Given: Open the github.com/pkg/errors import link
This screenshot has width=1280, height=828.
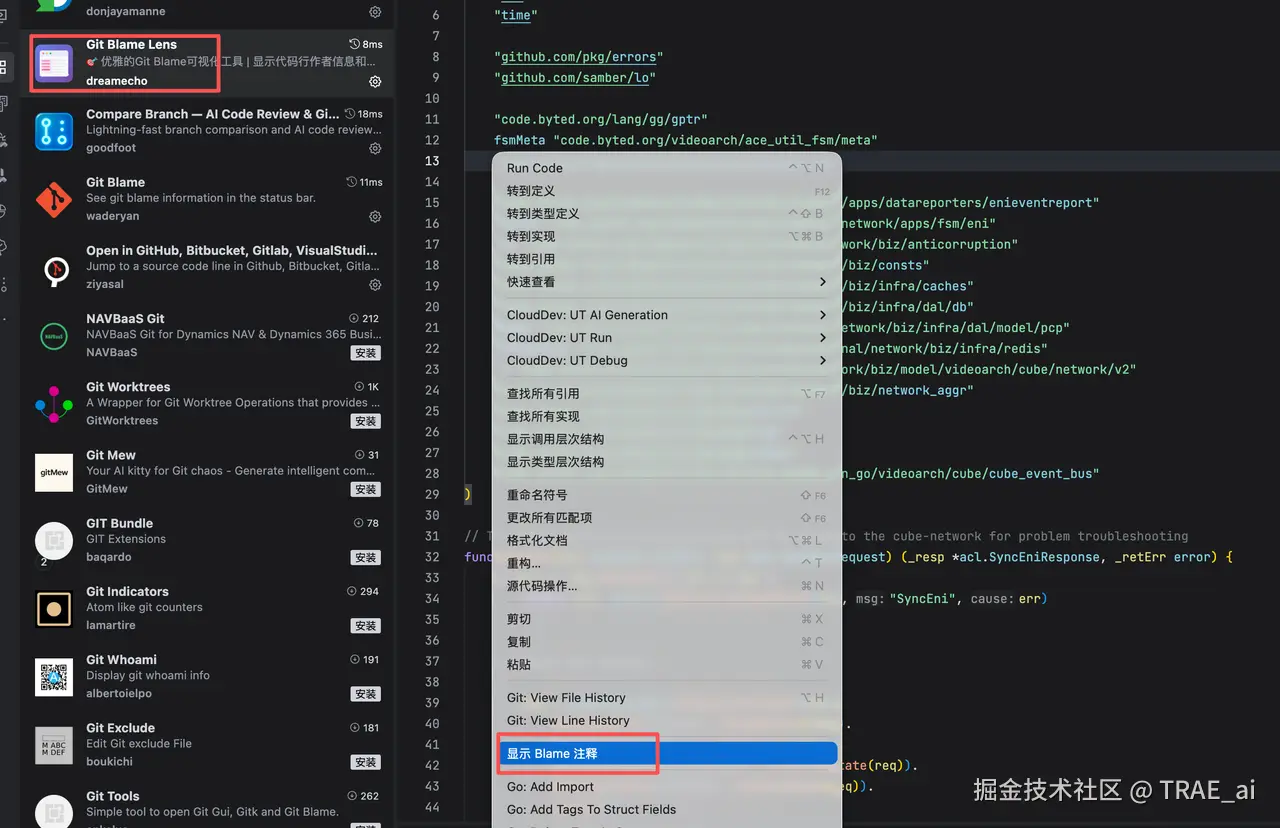Looking at the screenshot, I should tap(578, 57).
